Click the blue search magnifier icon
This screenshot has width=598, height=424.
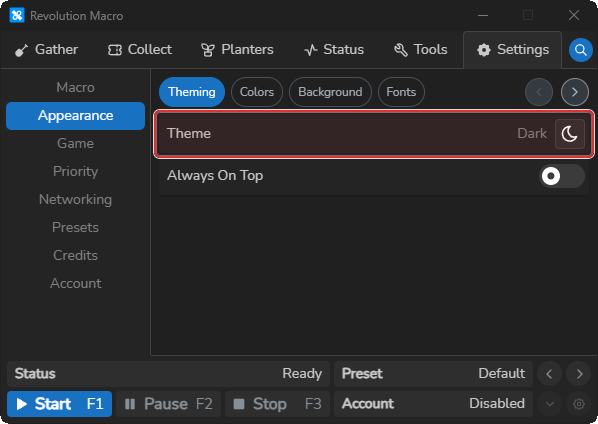[580, 50]
